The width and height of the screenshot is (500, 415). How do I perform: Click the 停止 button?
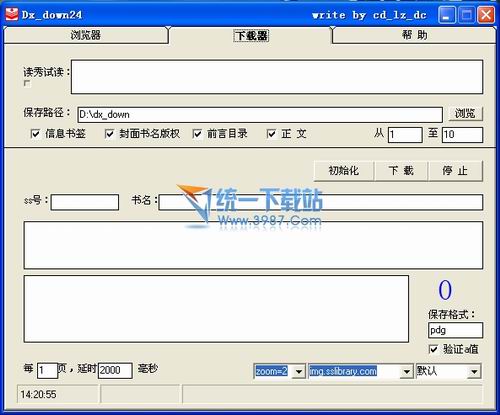point(455,171)
